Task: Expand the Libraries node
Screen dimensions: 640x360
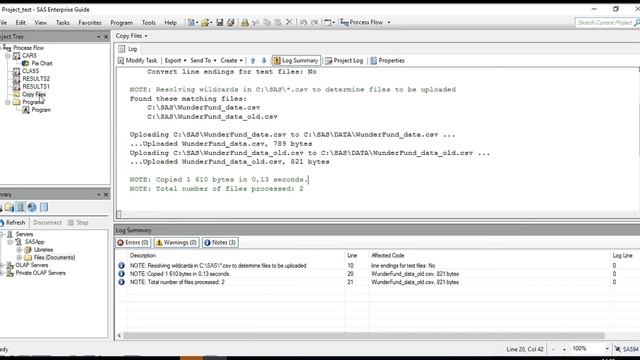Action: [x=19, y=250]
